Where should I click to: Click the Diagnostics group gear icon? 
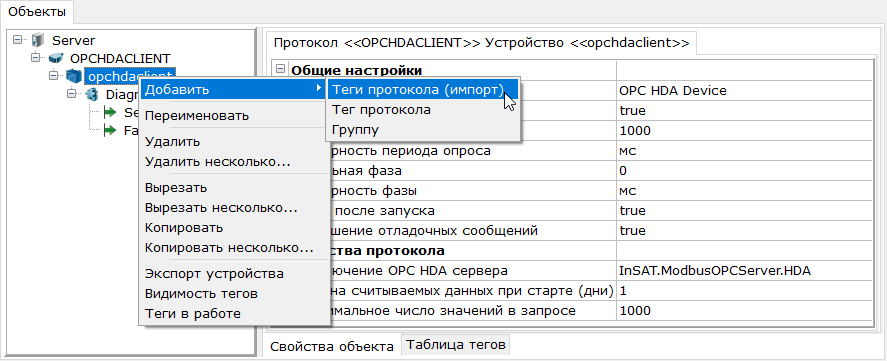tap(92, 94)
